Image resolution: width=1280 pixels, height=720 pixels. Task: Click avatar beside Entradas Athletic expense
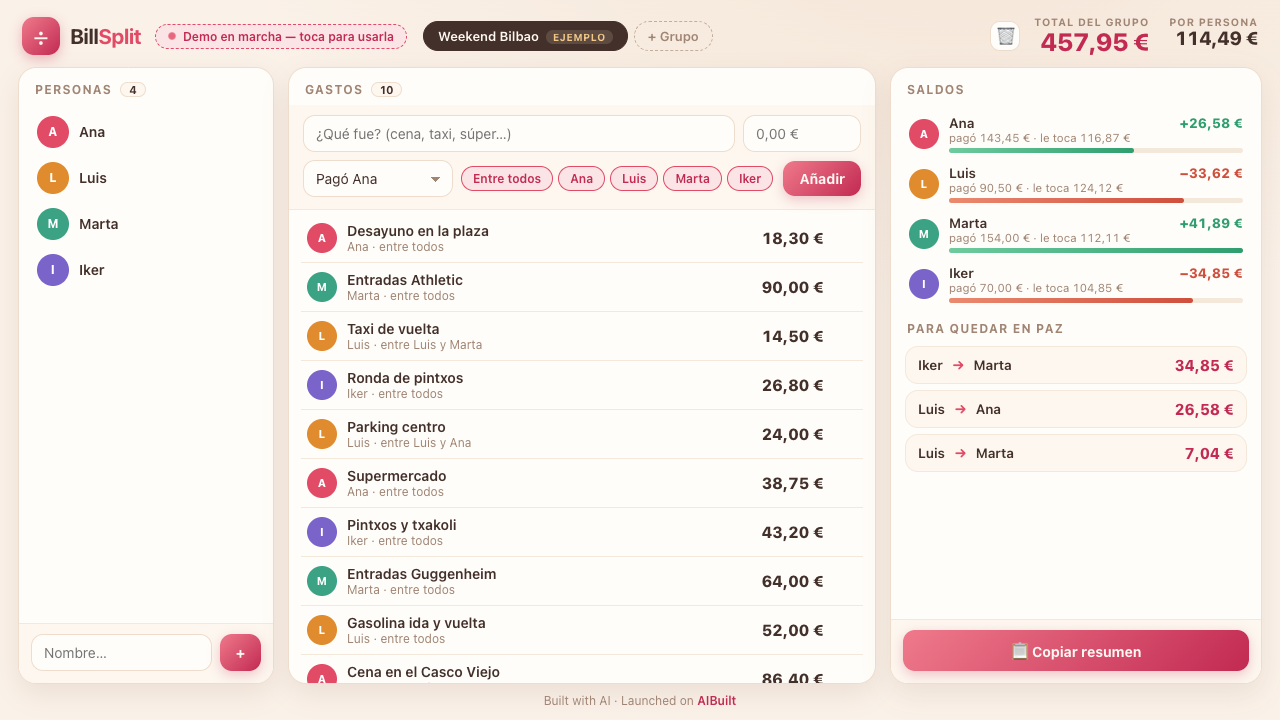[x=322, y=287]
